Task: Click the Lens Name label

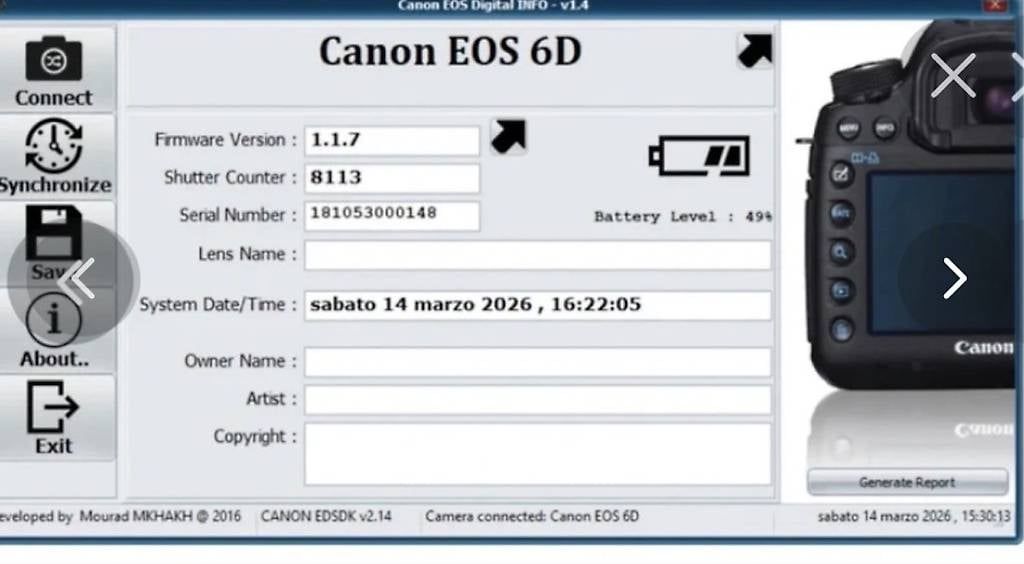Action: point(248,254)
